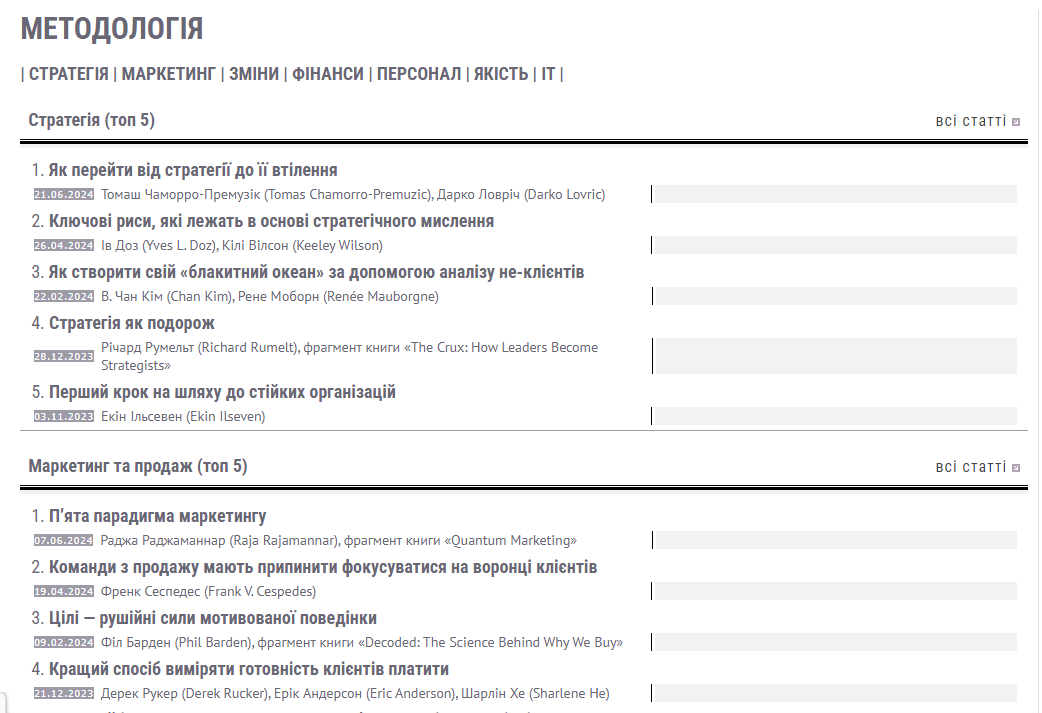
Task: Go to the ЗМІНИ section
Action: coord(254,74)
